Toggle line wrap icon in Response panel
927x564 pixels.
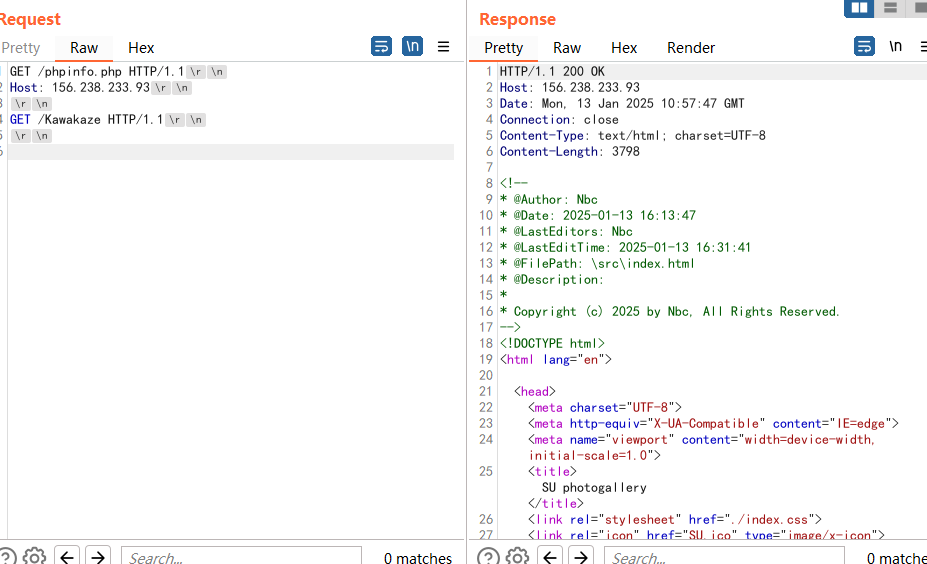(x=864, y=47)
